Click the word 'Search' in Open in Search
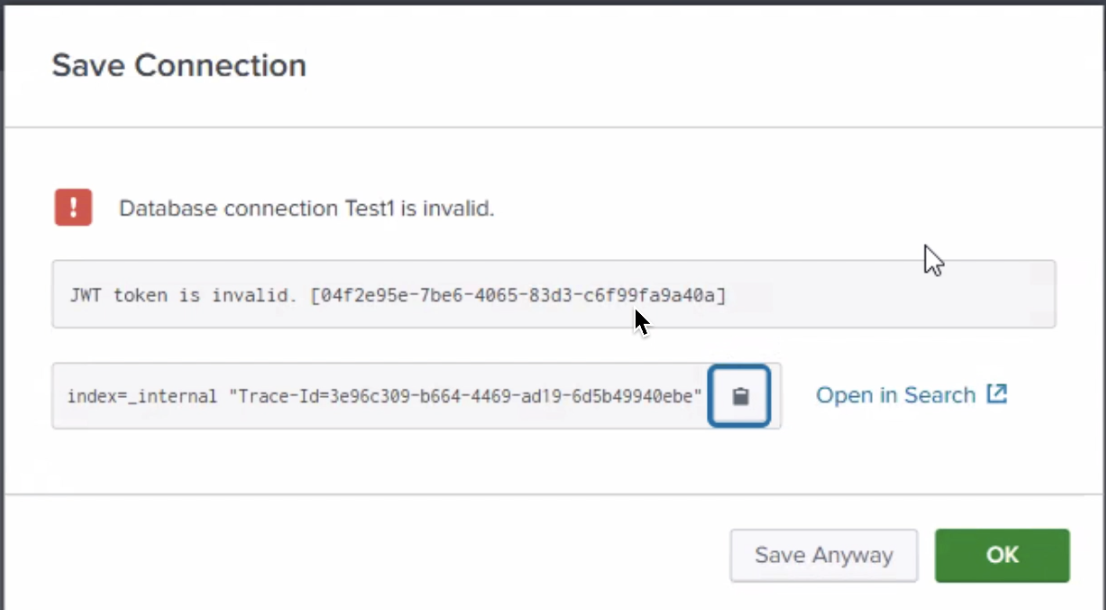Viewport: 1106px width, 610px height. point(940,395)
